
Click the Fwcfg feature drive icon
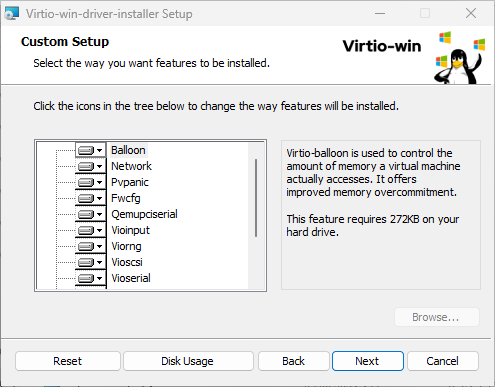(90, 198)
